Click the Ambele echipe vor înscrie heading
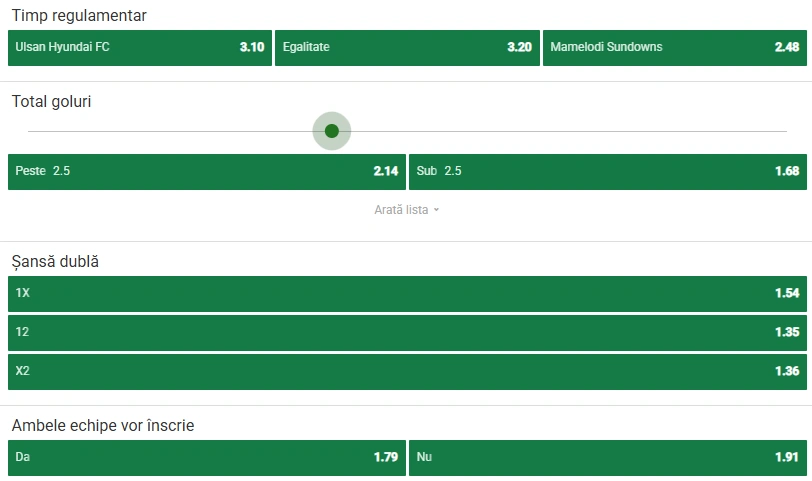 103,425
